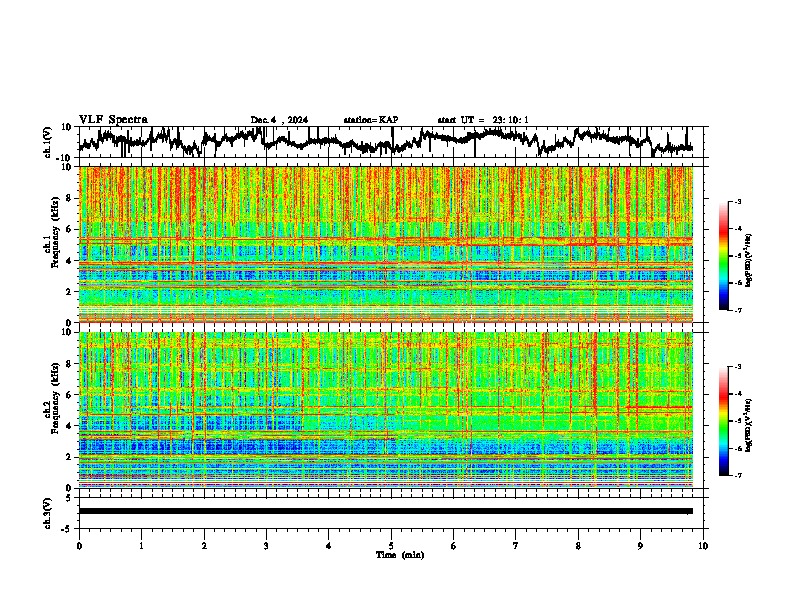This screenshot has height=612, width=792.
Task: Click time axis tick label "5"
Action: click(x=391, y=546)
